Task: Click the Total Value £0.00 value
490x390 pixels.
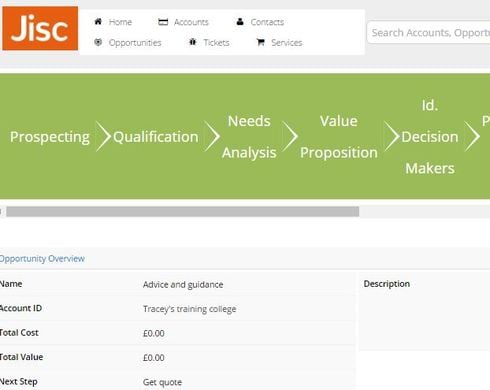Action: [154, 358]
